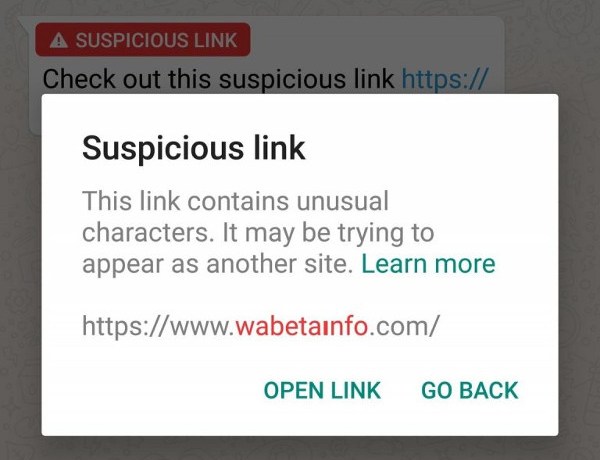600x460 pixels.
Task: Click the .com/ ending of the URL
Action: click(404, 326)
